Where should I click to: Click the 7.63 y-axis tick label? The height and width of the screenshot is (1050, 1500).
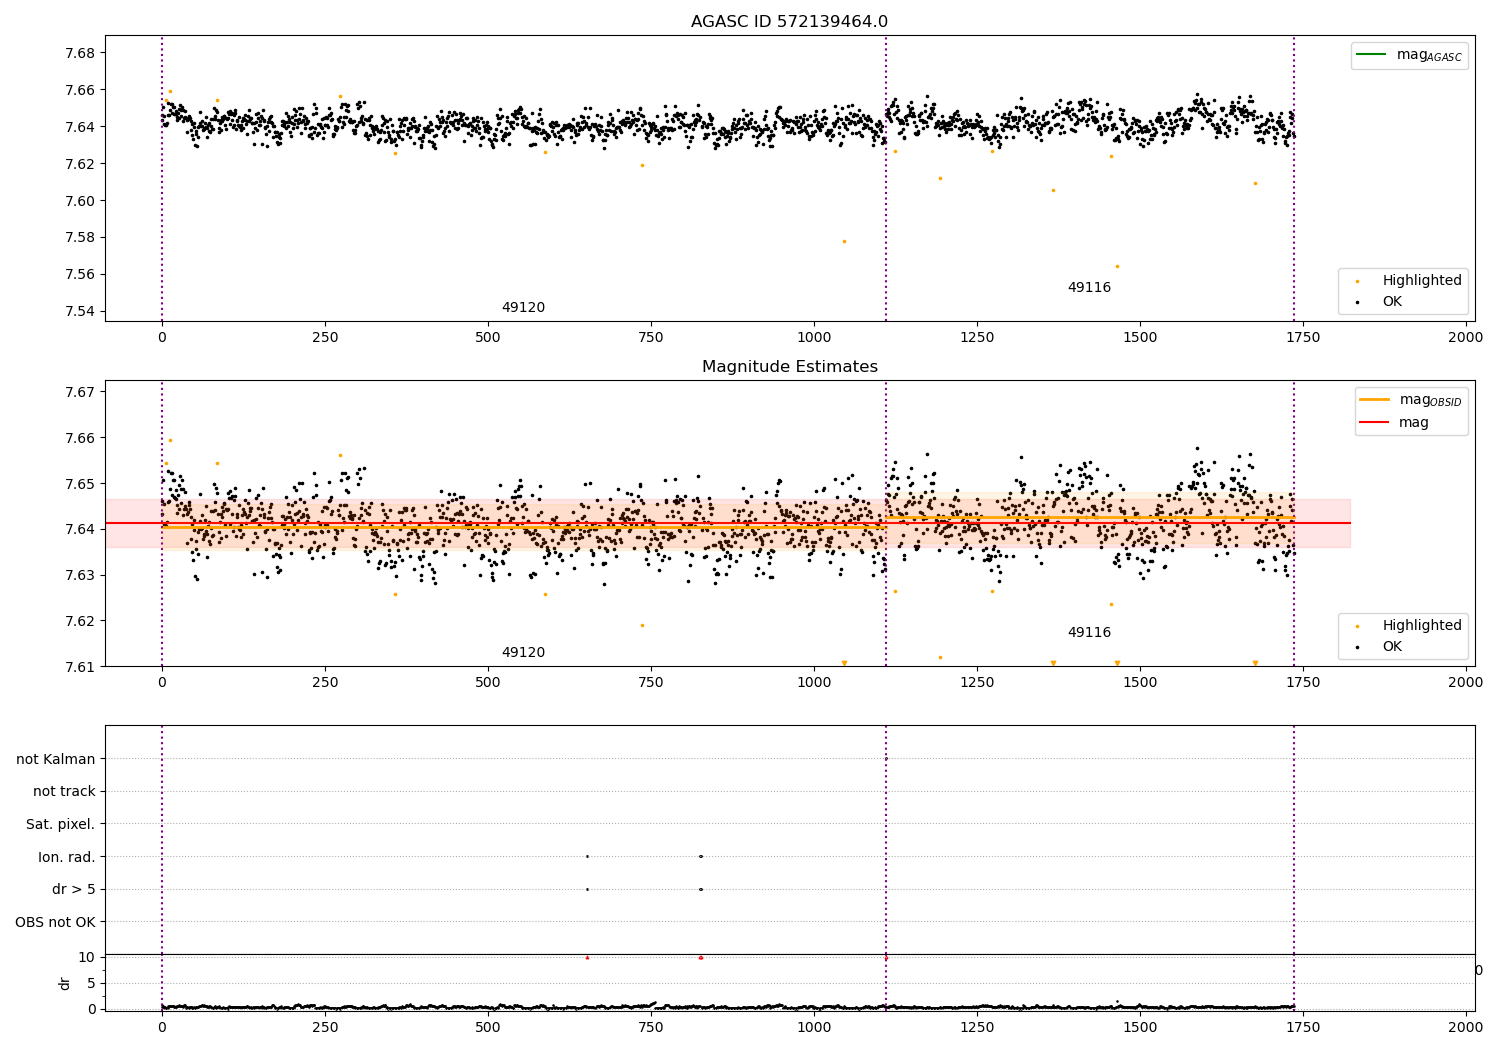(79, 575)
